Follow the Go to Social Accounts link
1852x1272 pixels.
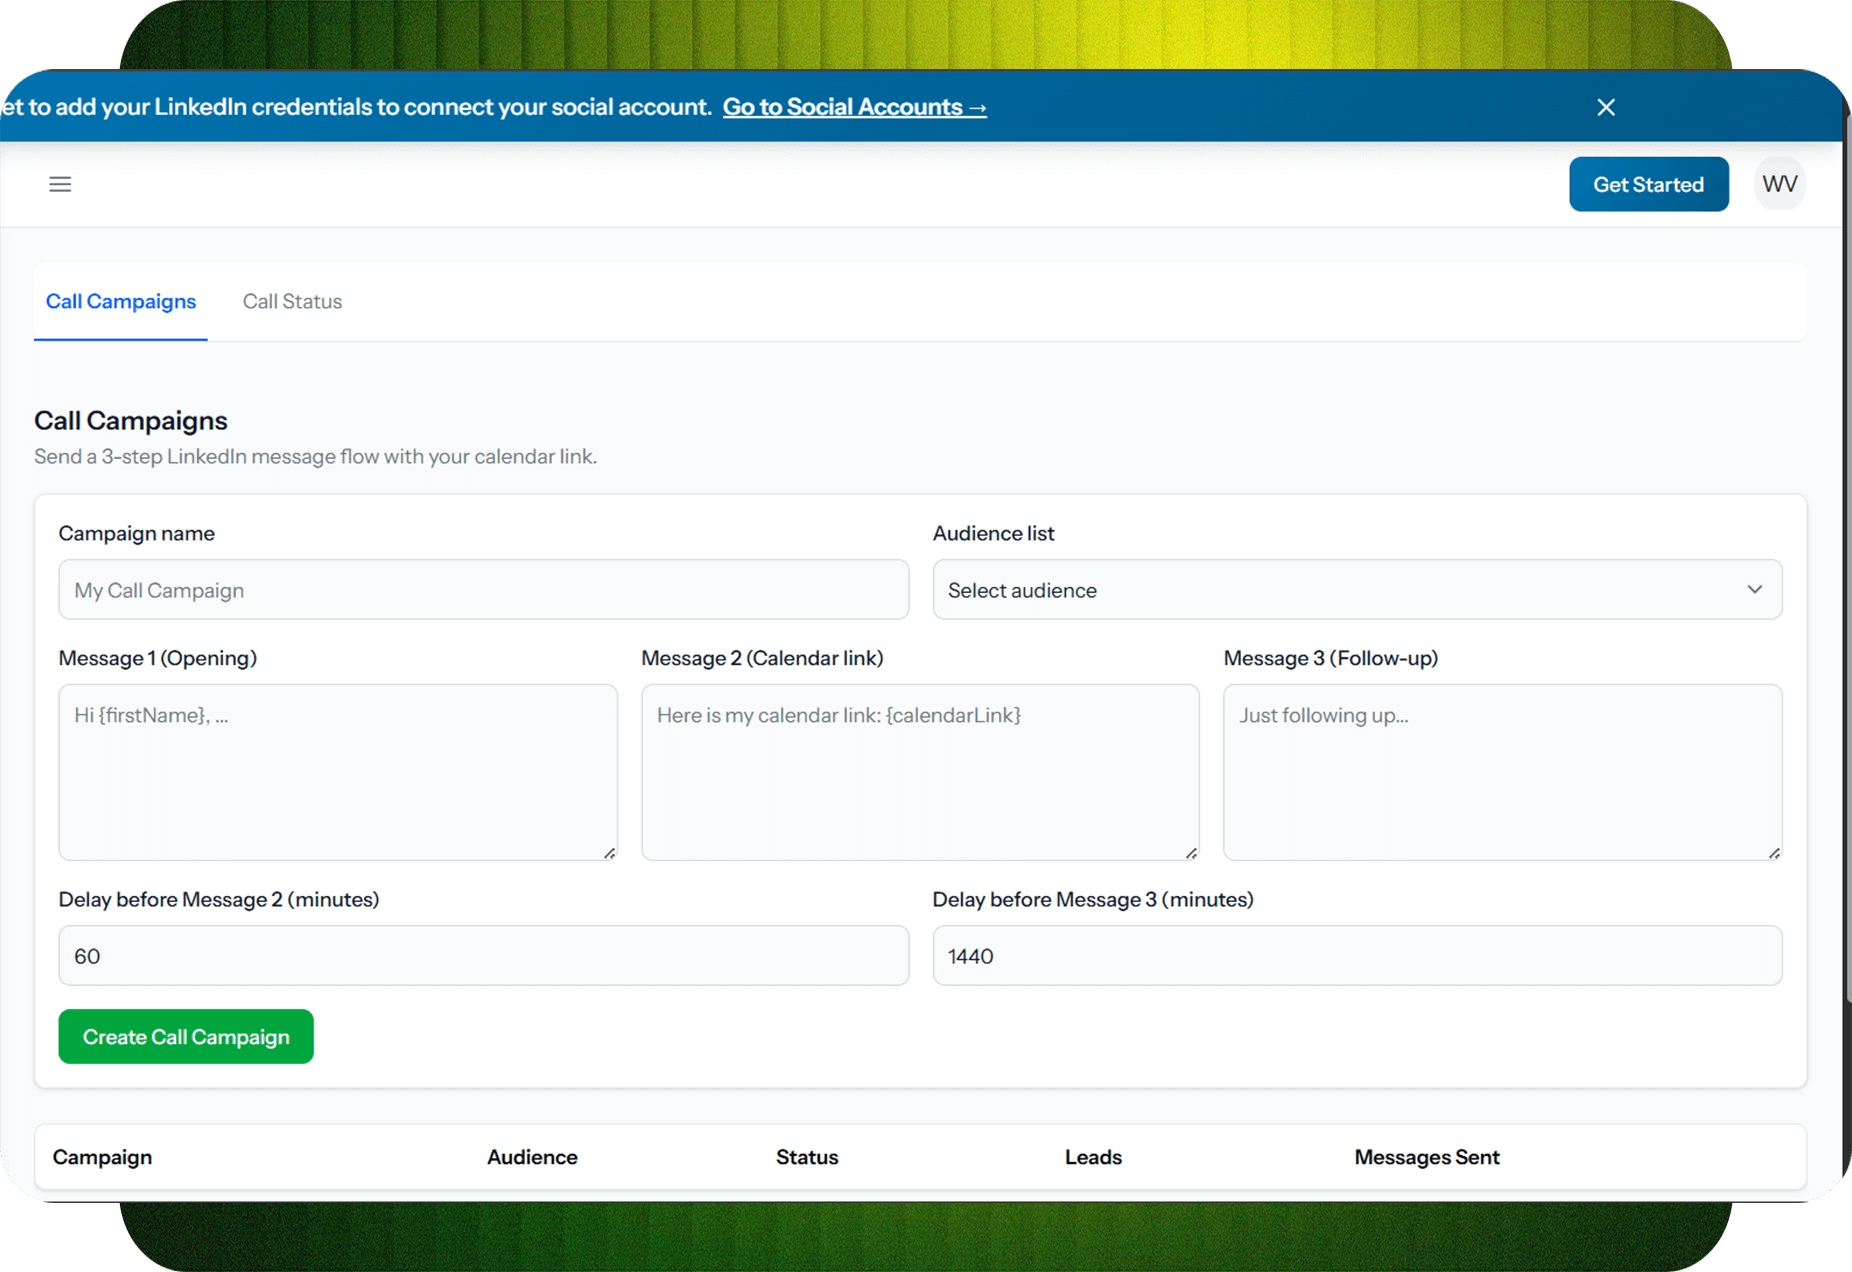[x=854, y=107]
